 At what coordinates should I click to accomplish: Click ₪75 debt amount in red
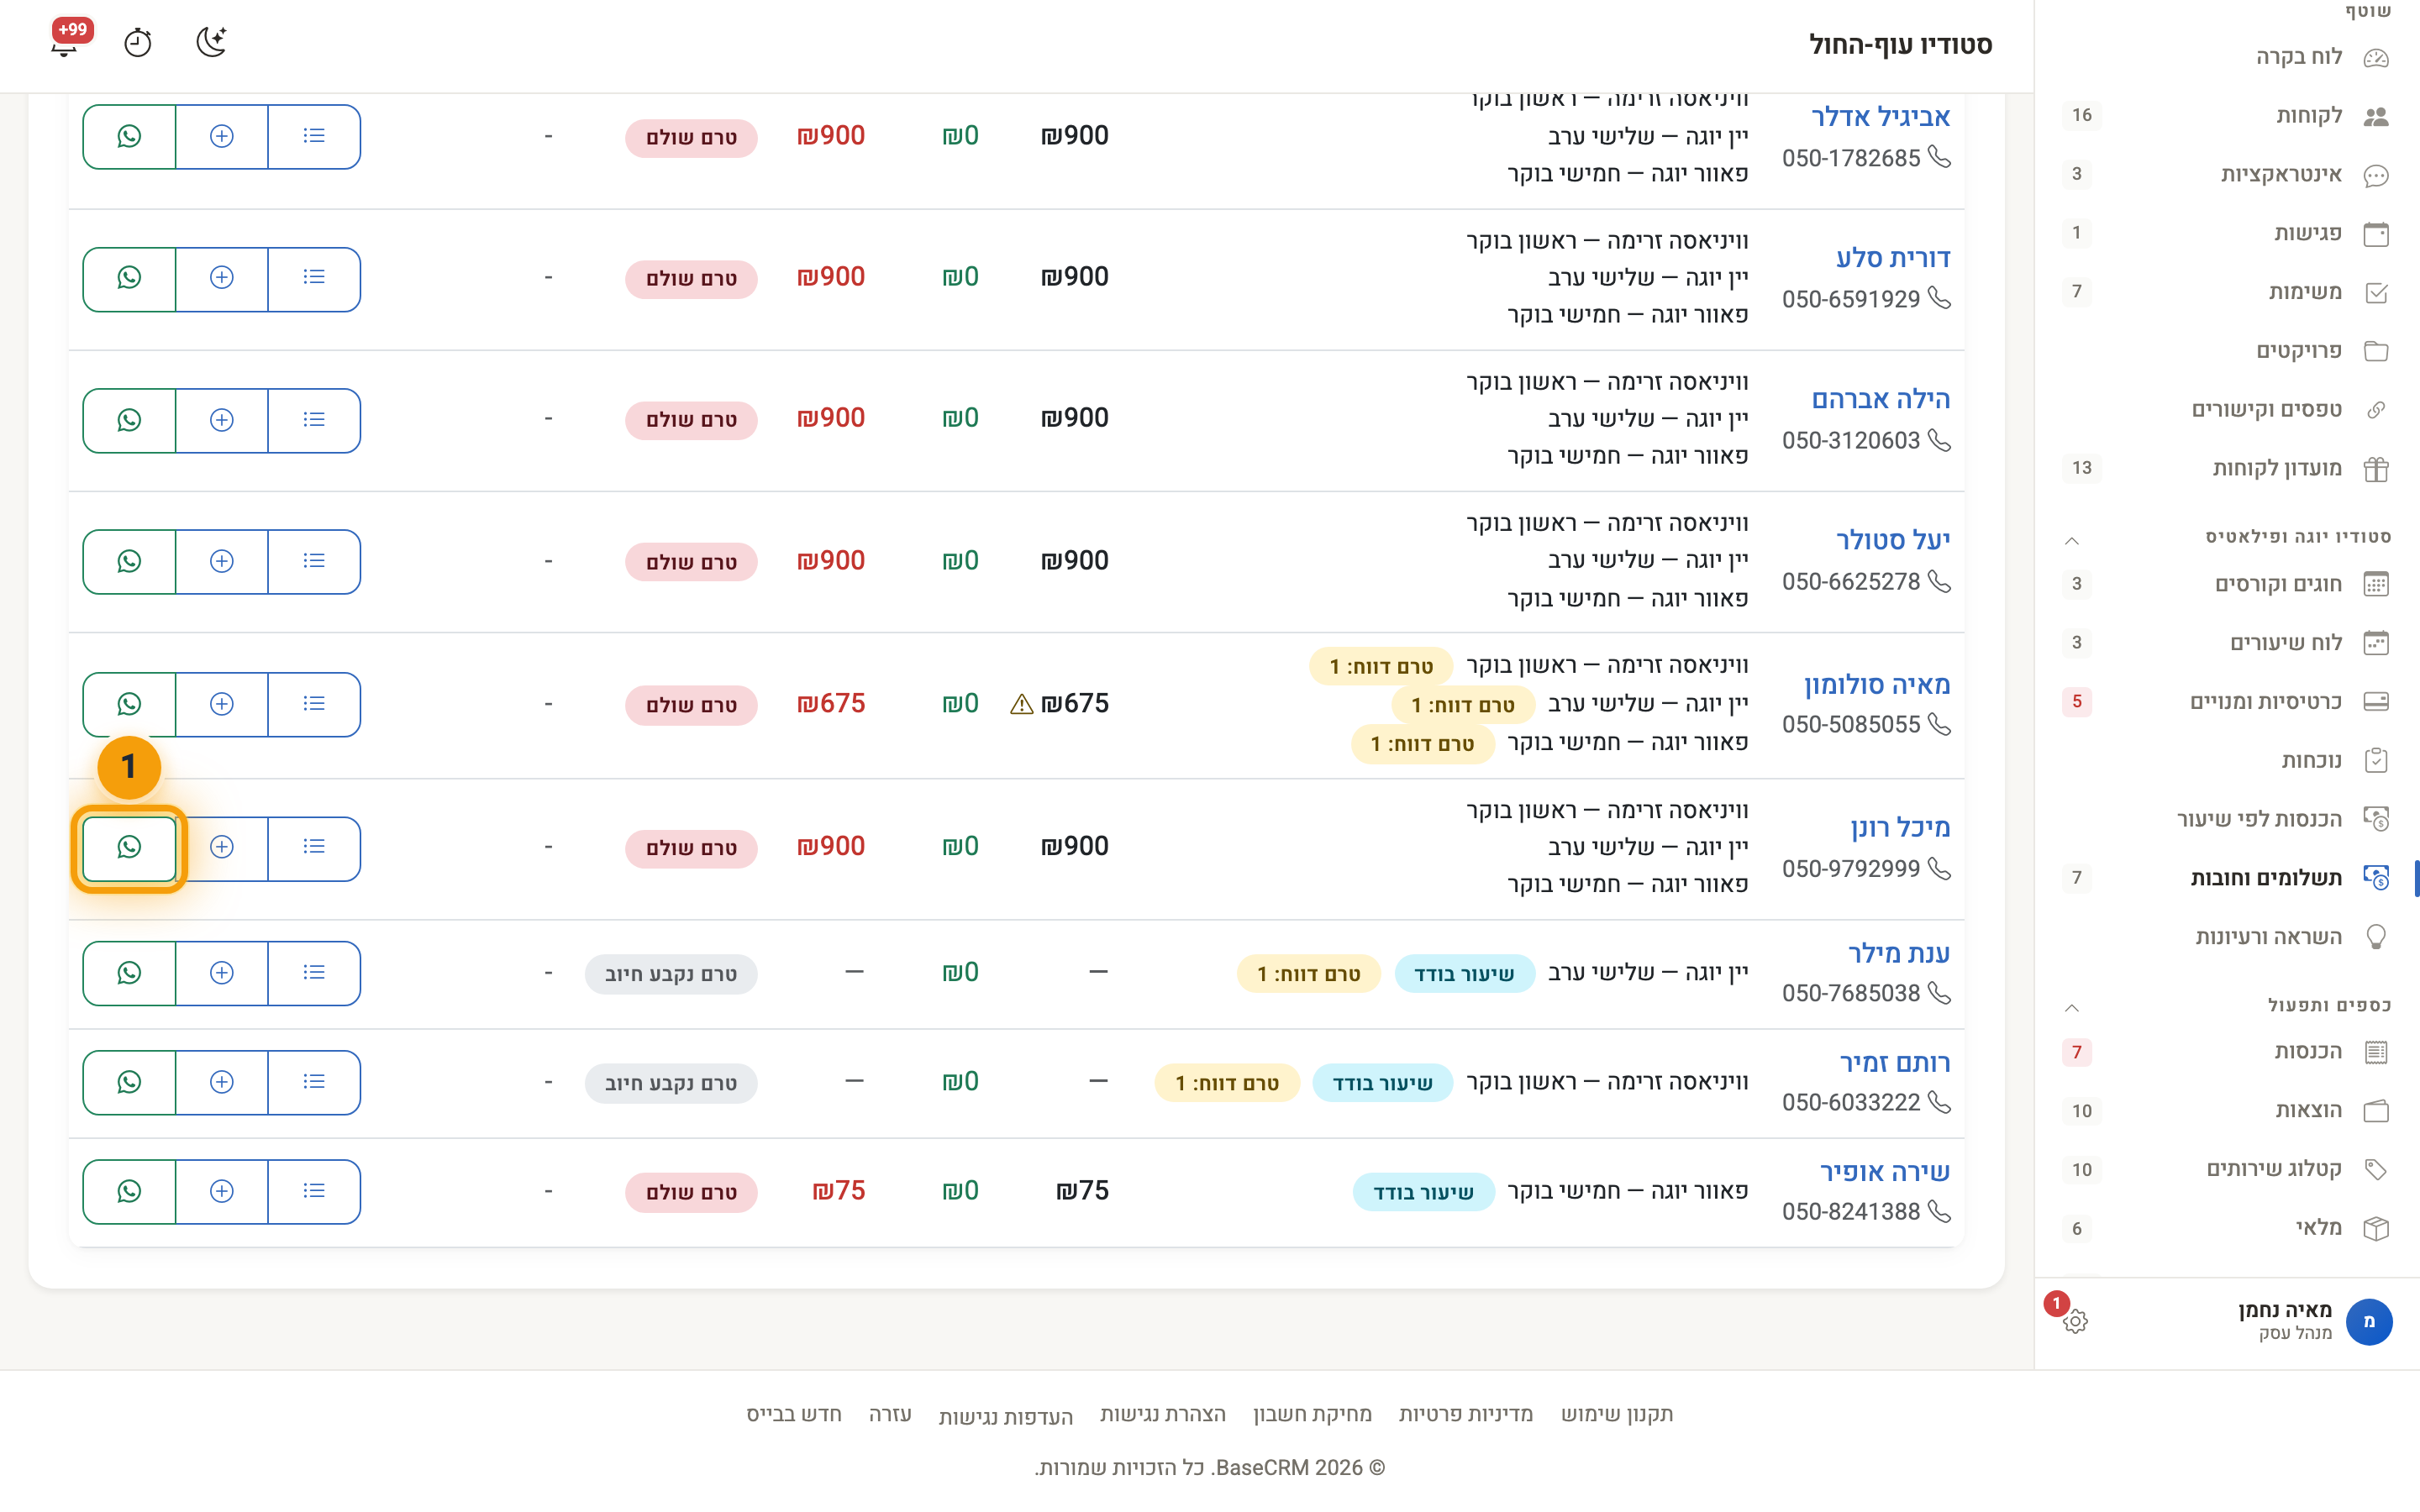pos(838,1191)
